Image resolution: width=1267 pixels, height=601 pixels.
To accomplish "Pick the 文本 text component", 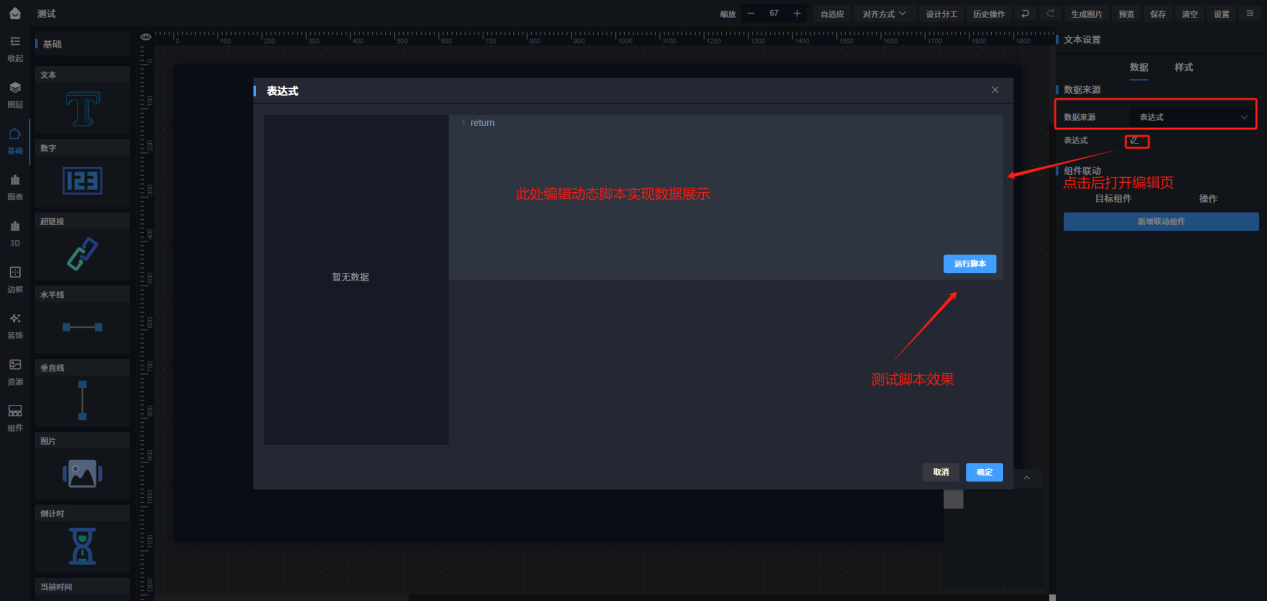I will pyautogui.click(x=82, y=101).
